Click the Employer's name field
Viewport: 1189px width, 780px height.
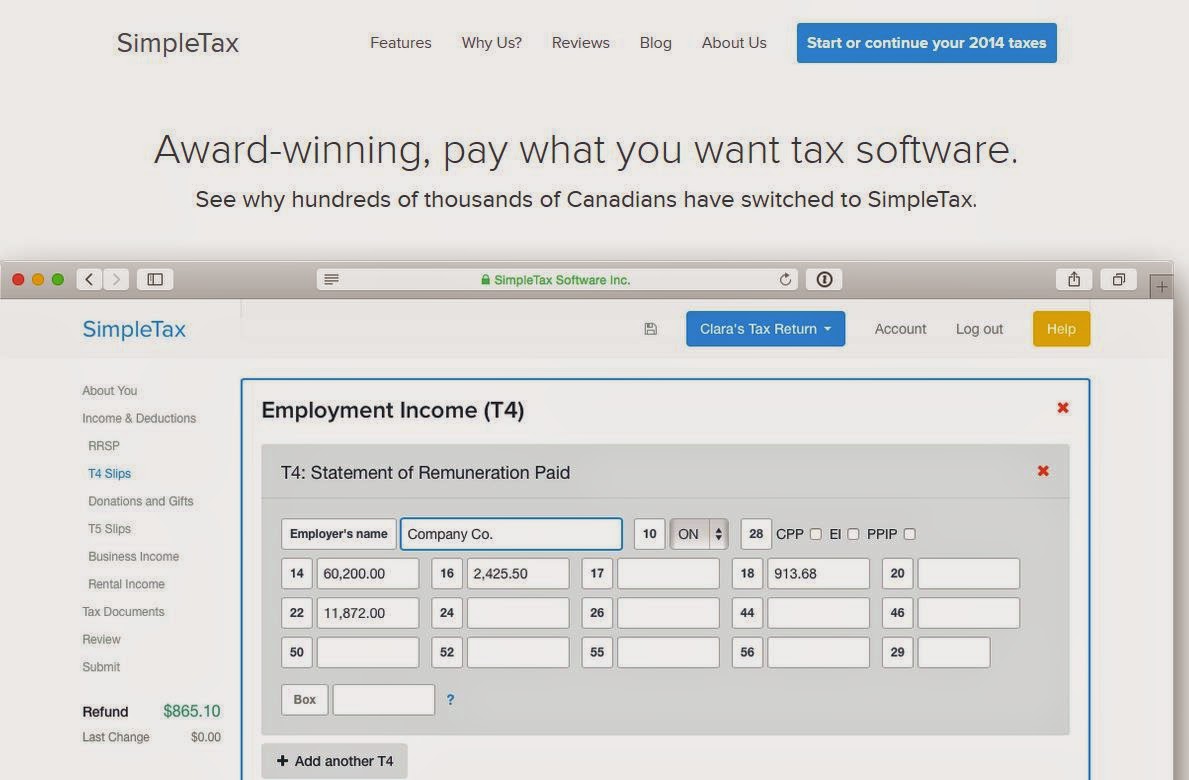511,534
